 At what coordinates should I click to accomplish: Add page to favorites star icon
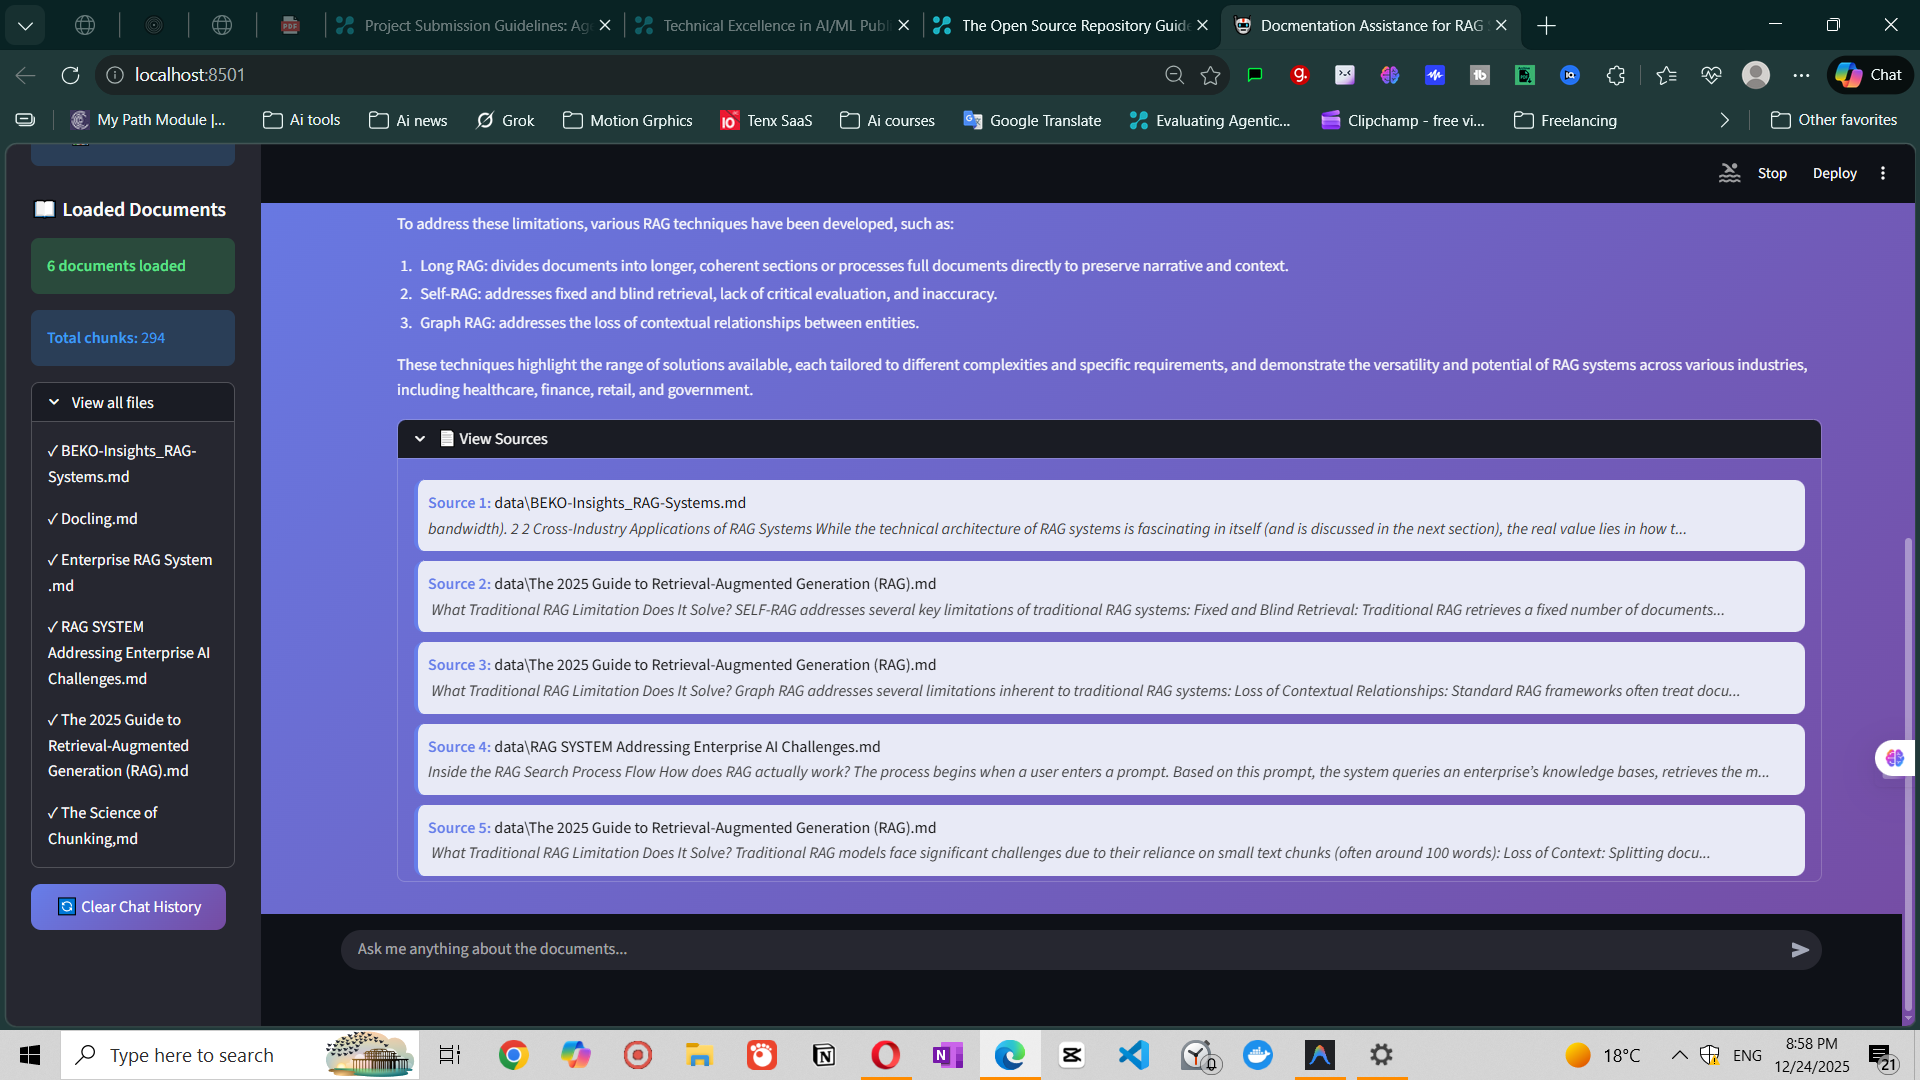(x=1211, y=75)
